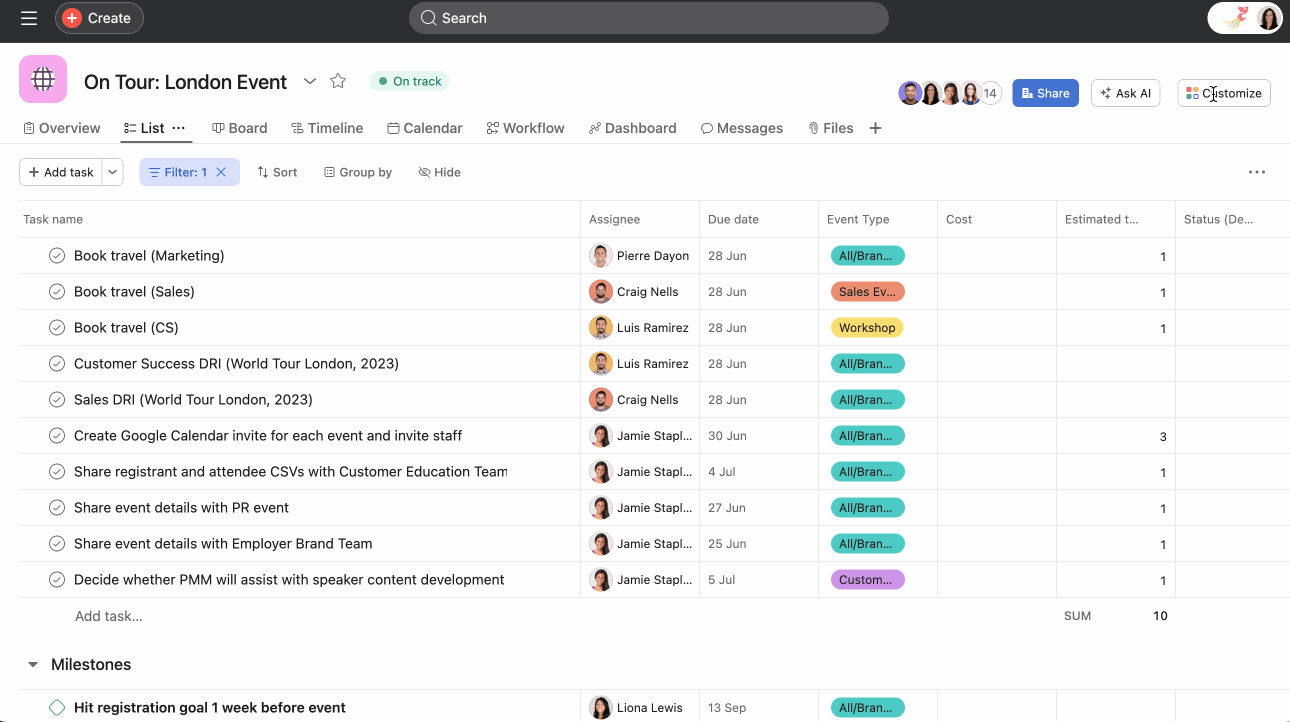Mark Book travel (Marketing) as complete
This screenshot has width=1290, height=722.
[57, 256]
